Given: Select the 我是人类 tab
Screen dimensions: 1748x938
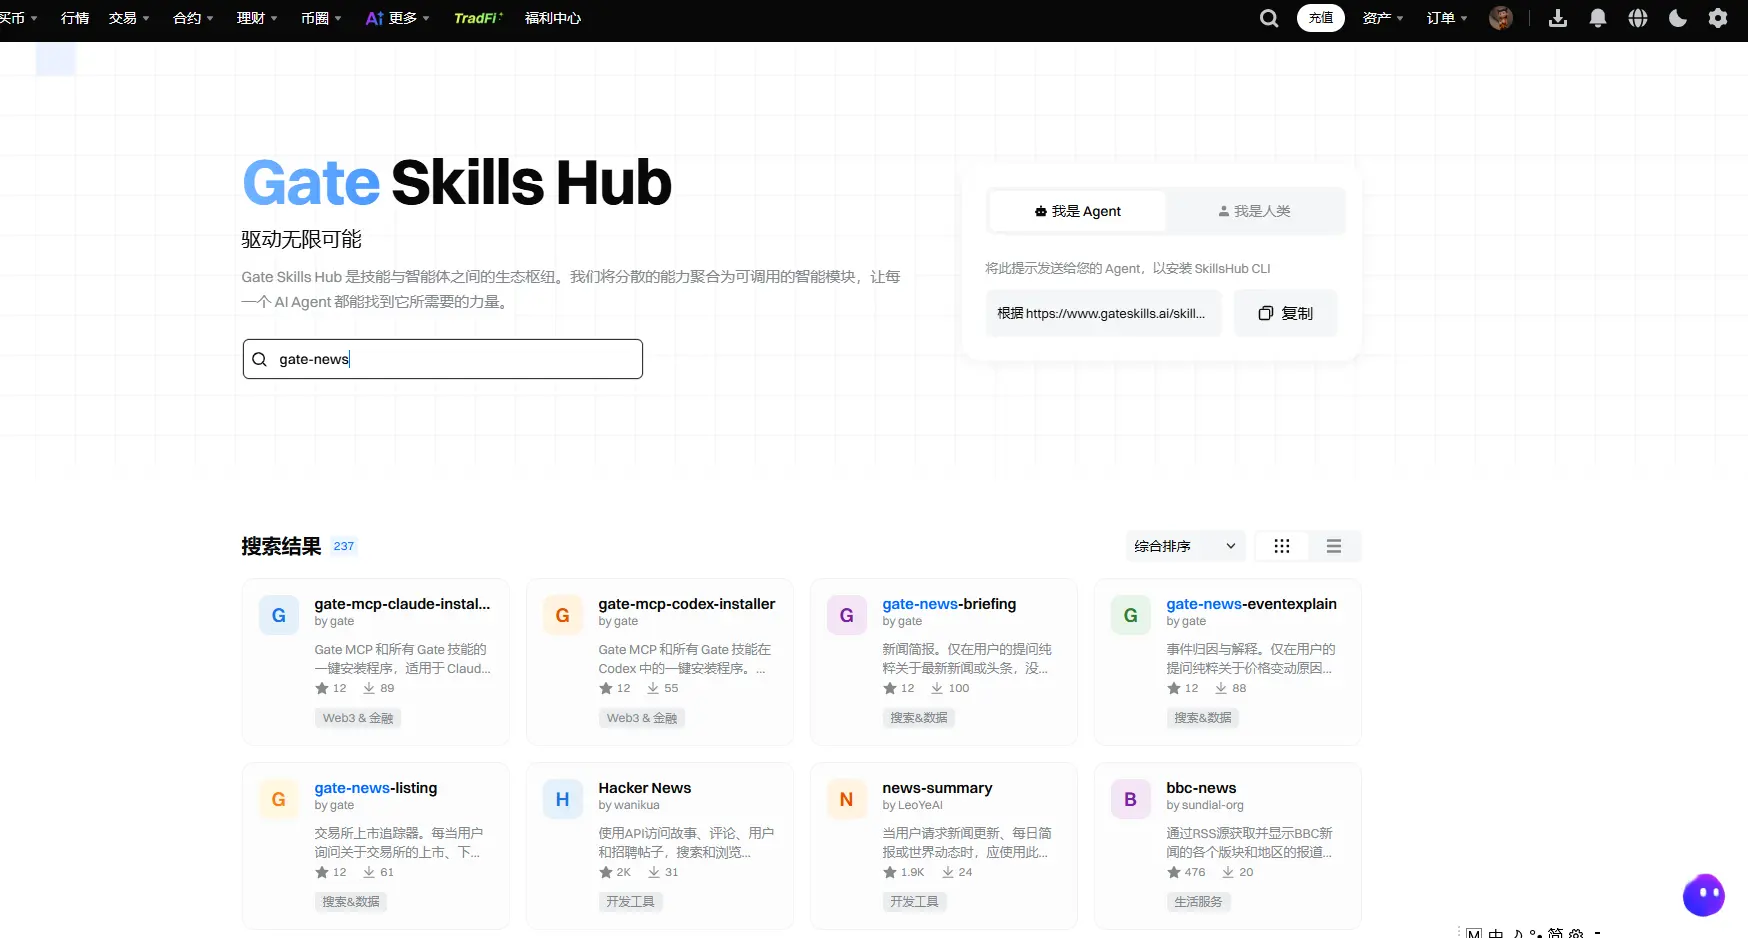Looking at the screenshot, I should [x=1254, y=211].
